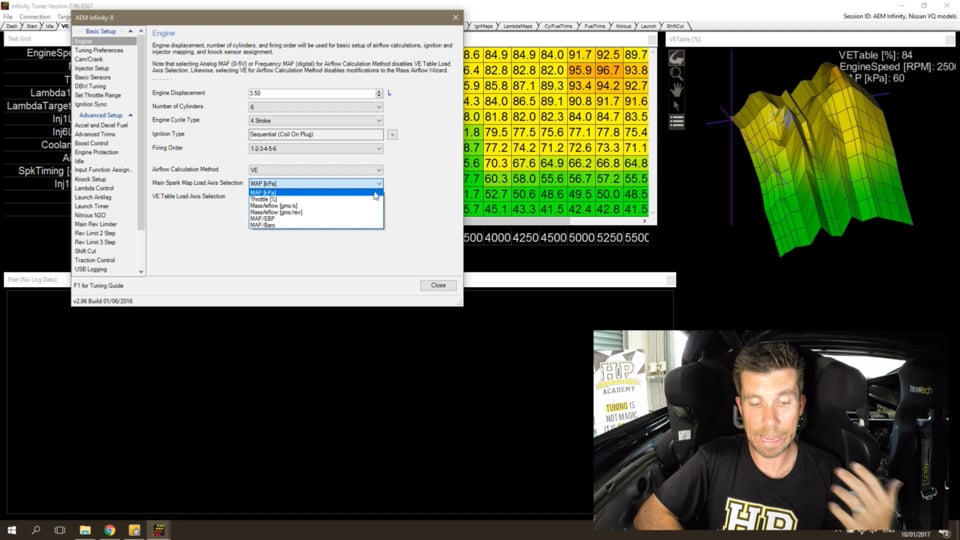Image resolution: width=960 pixels, height=540 pixels.
Task: Open the Windows Start menu
Action: point(12,530)
